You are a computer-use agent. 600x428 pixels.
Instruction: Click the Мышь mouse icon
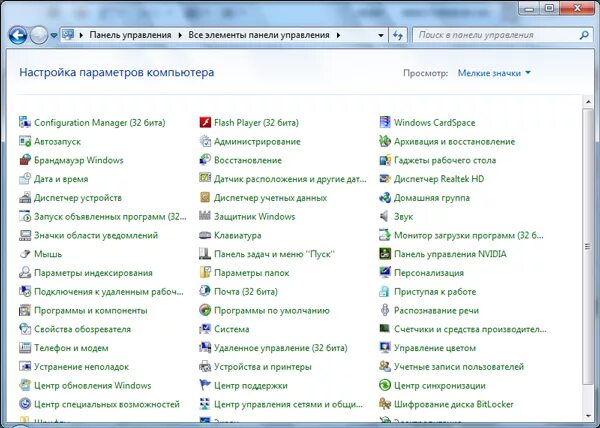point(25,254)
